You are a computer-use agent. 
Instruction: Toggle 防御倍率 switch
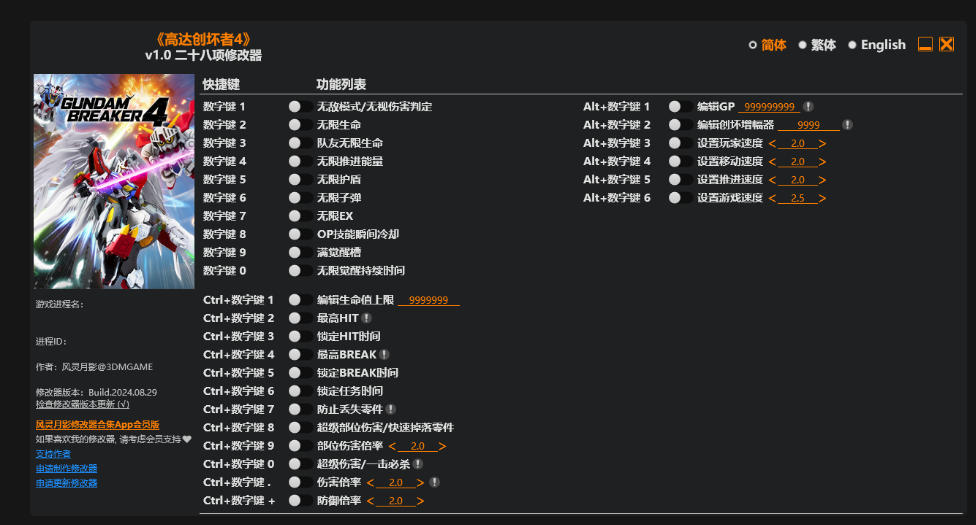tap(300, 500)
